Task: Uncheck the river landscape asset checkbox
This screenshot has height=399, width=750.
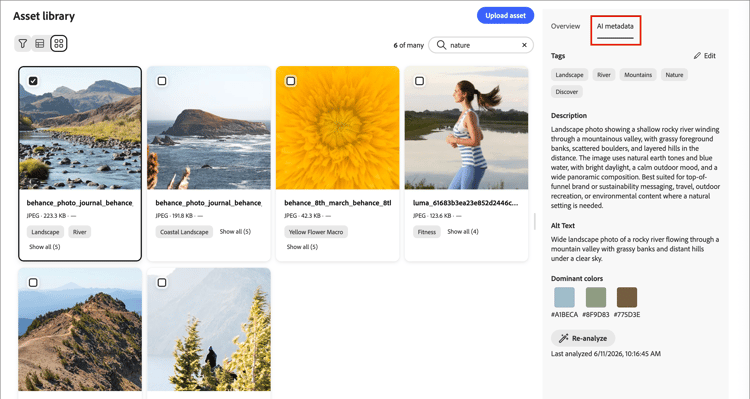Action: 33,81
